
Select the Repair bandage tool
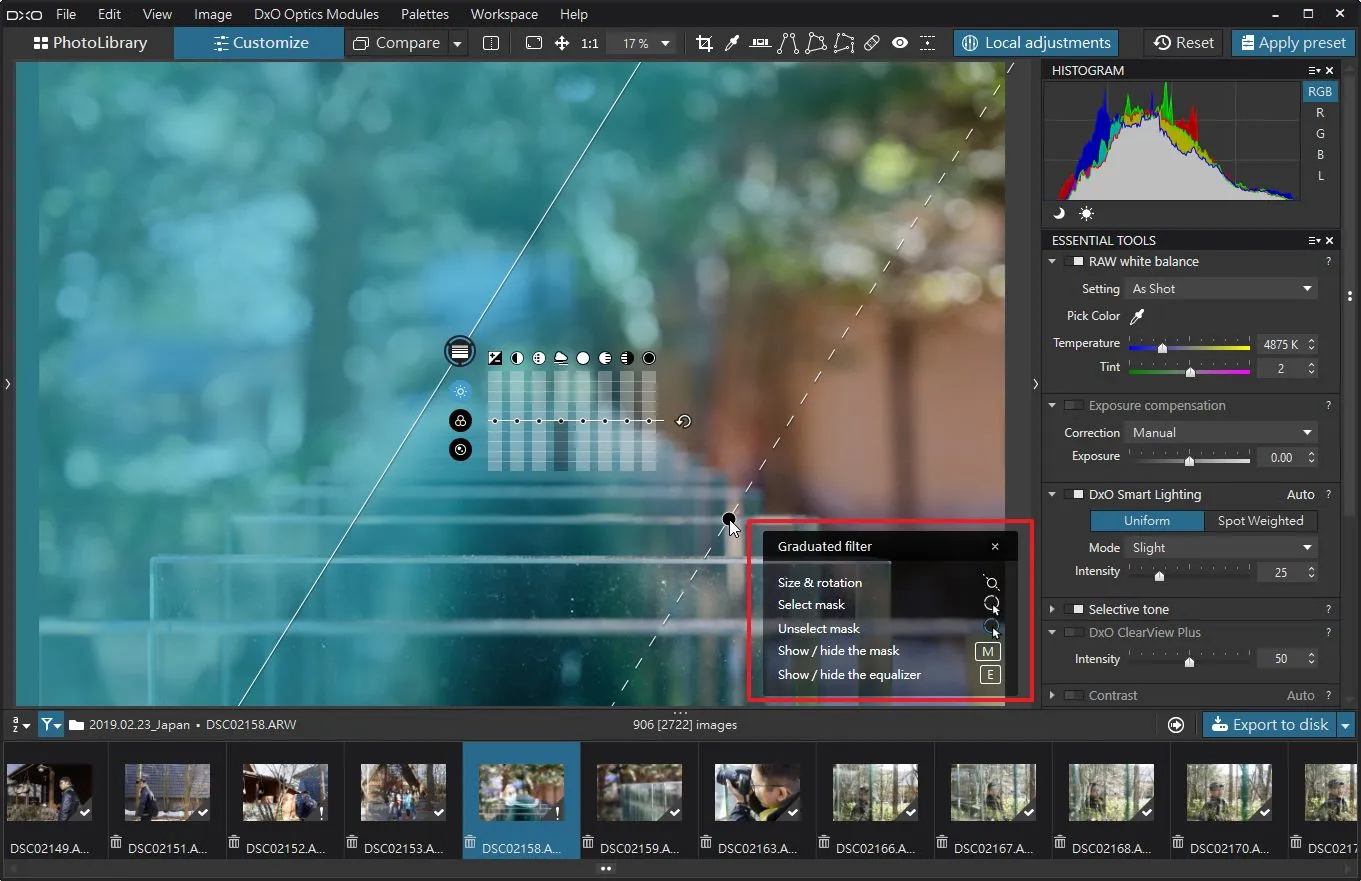pos(872,43)
